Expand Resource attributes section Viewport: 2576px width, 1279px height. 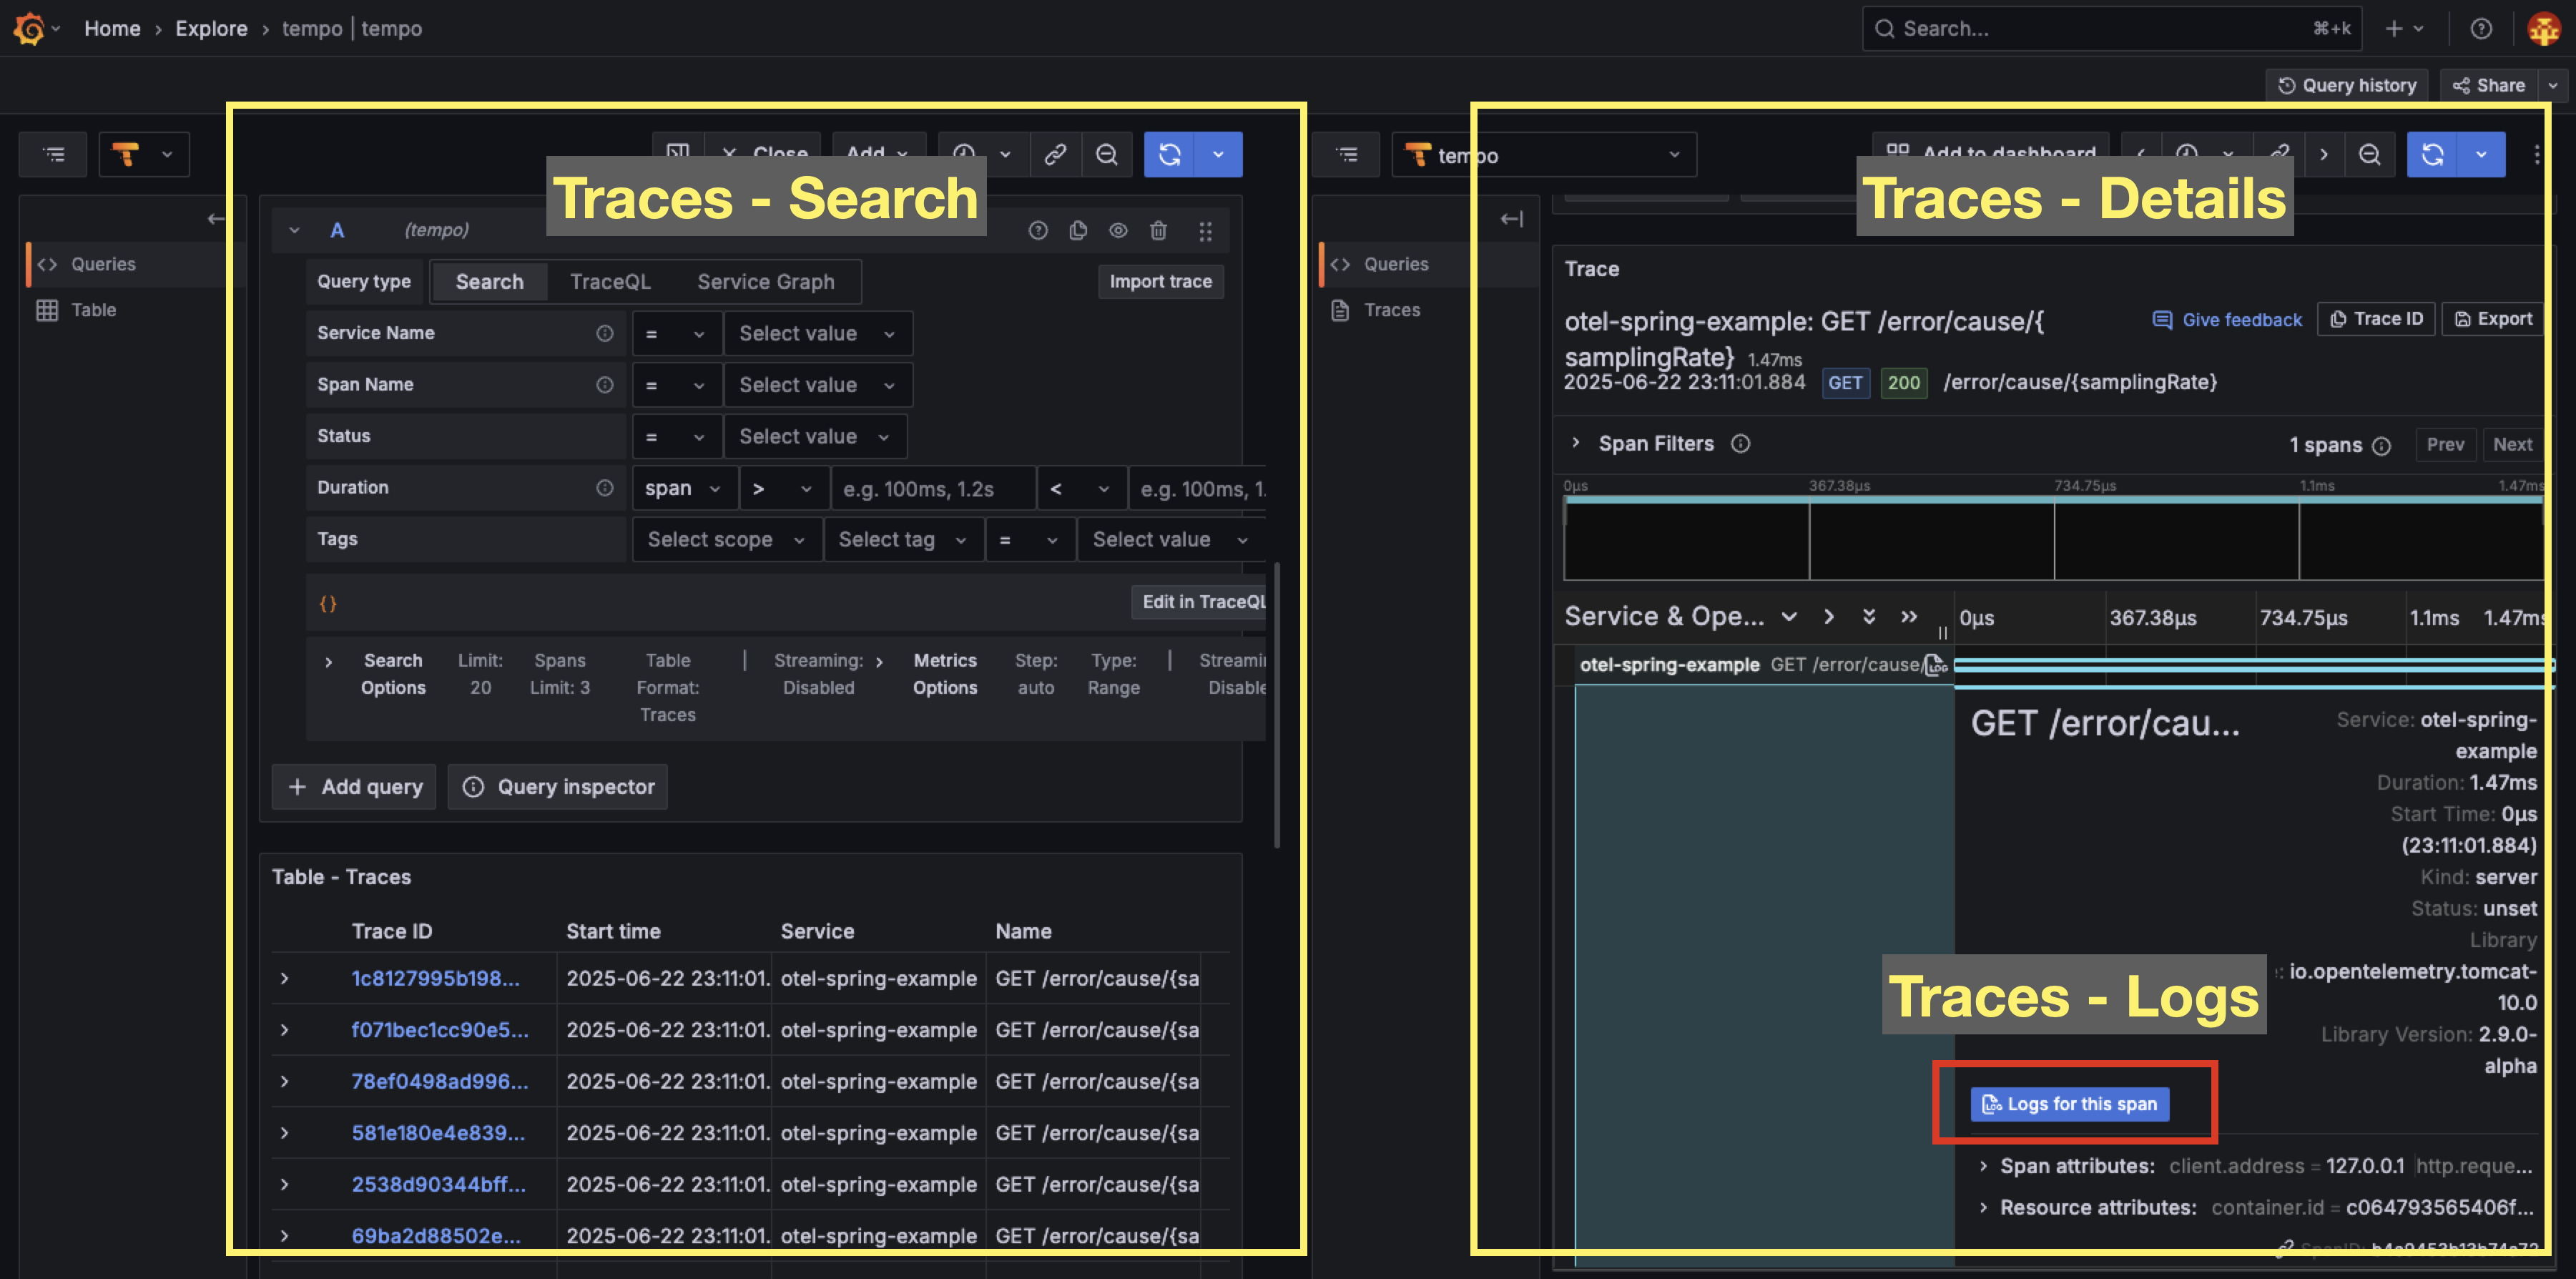[1984, 1208]
